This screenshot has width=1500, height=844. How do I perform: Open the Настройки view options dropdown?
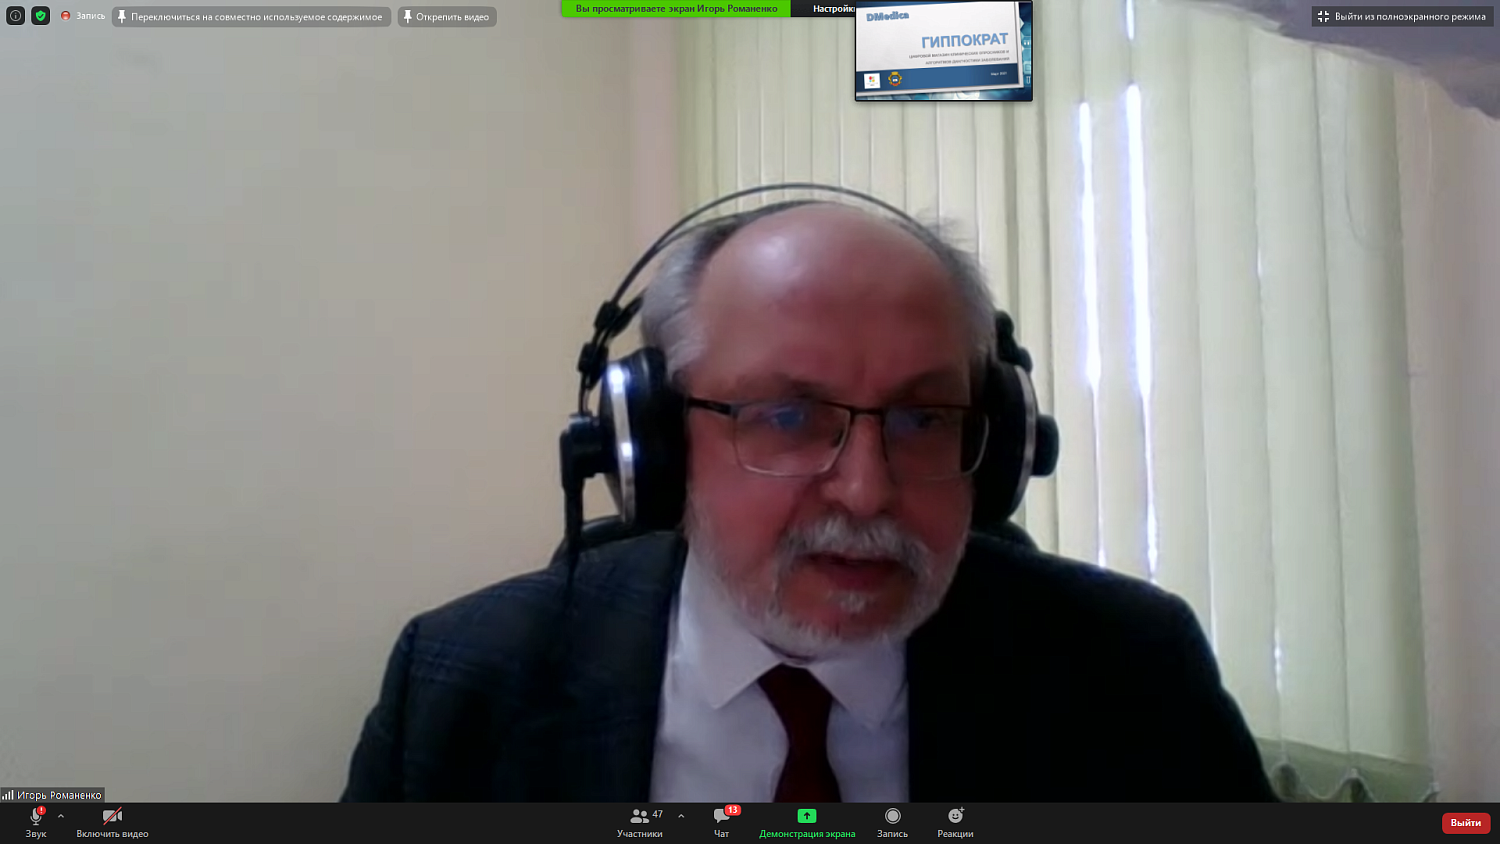(832, 9)
